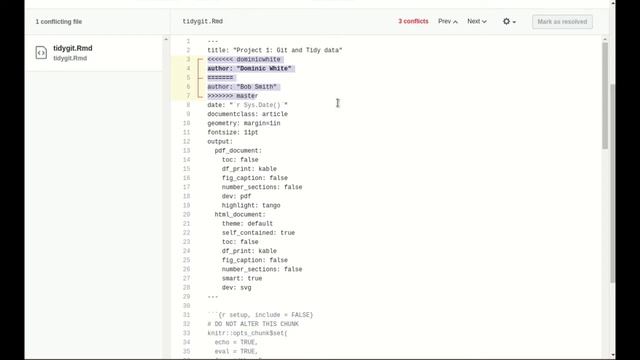Click line 'knitr::opts_chunk$set('
Screen dimensions: 640x360
(x=247, y=333)
